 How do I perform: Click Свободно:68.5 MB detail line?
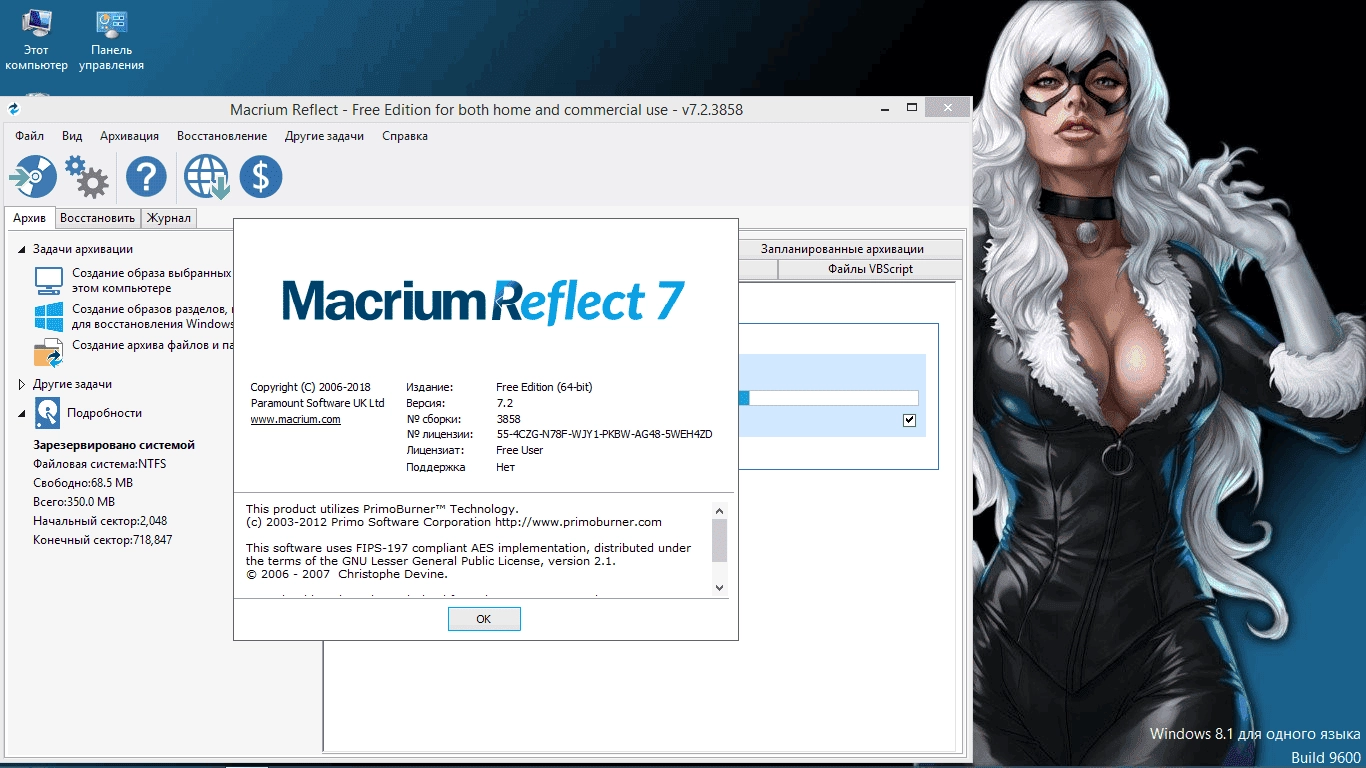[x=83, y=483]
